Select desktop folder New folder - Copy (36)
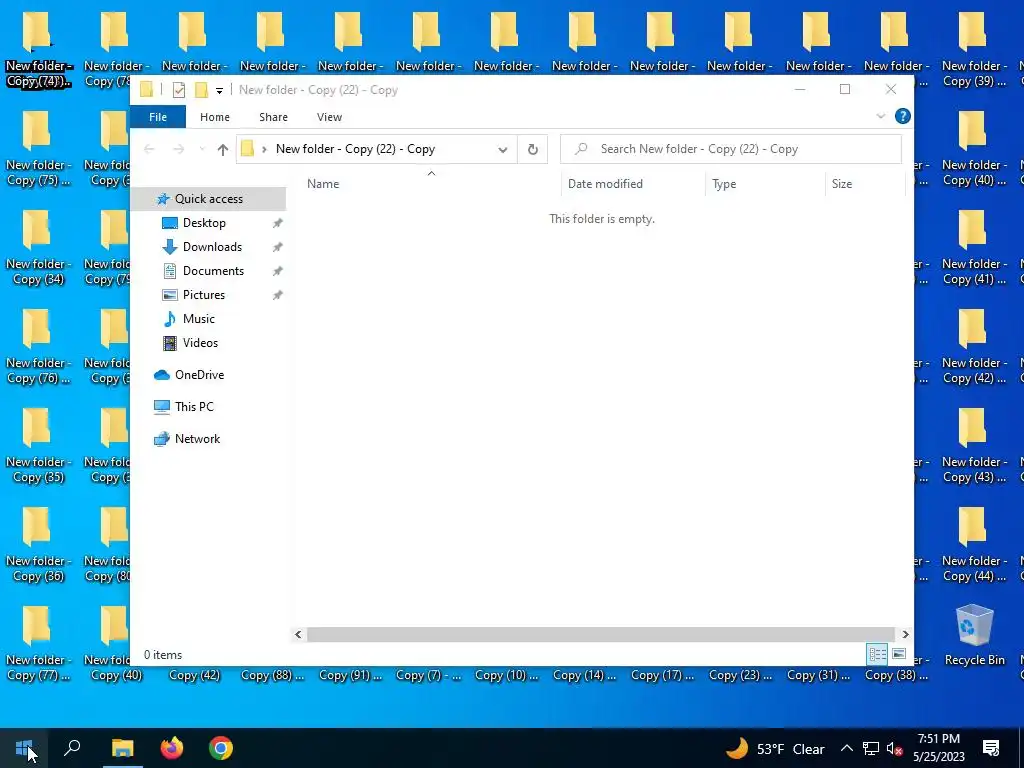 pyautogui.click(x=37, y=545)
